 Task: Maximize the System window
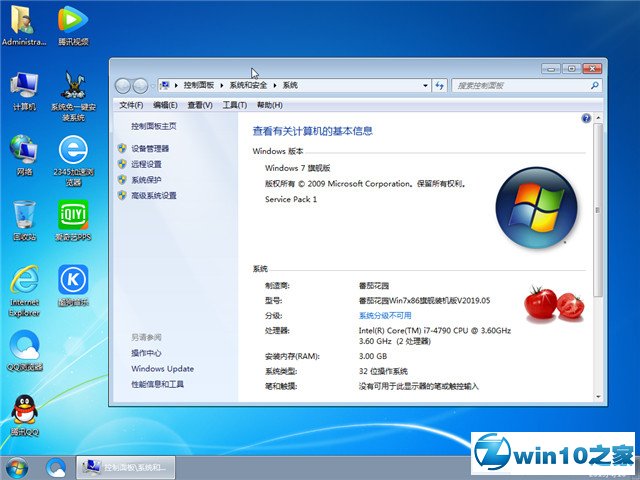[571, 69]
